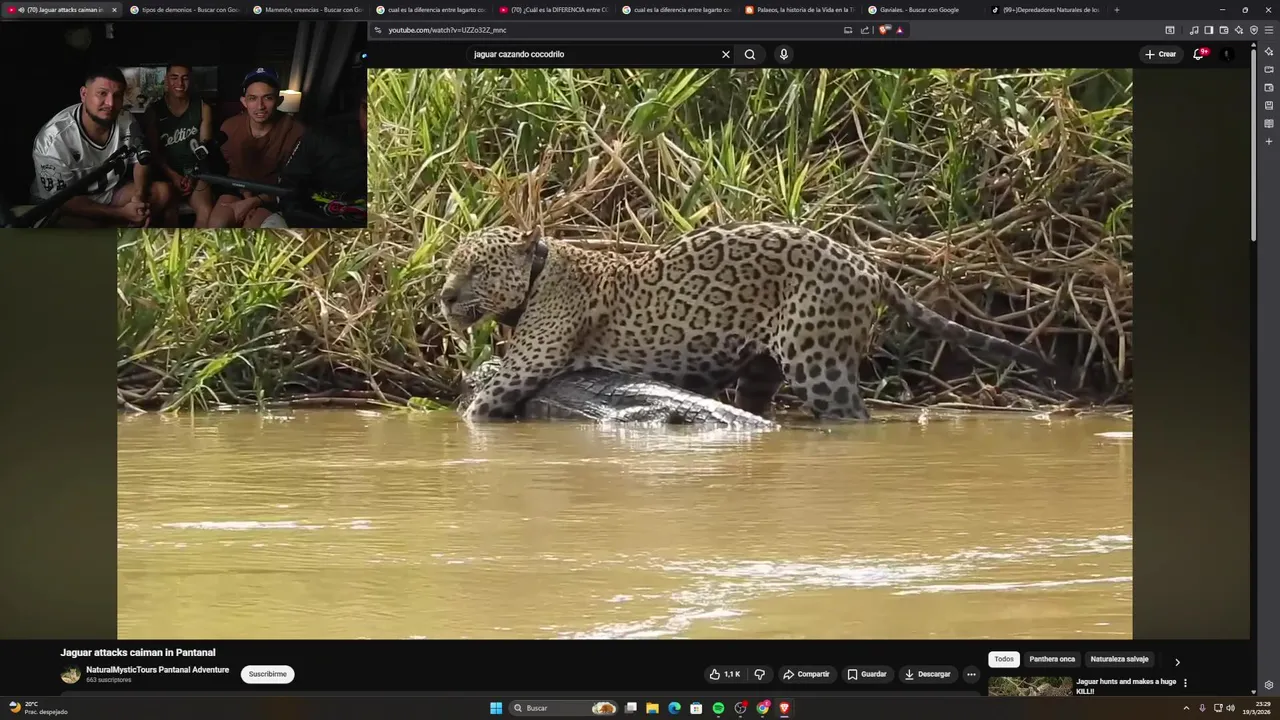Click the Windows taskbar Buscar search box
Image resolution: width=1280 pixels, height=720 pixels.
tap(564, 708)
